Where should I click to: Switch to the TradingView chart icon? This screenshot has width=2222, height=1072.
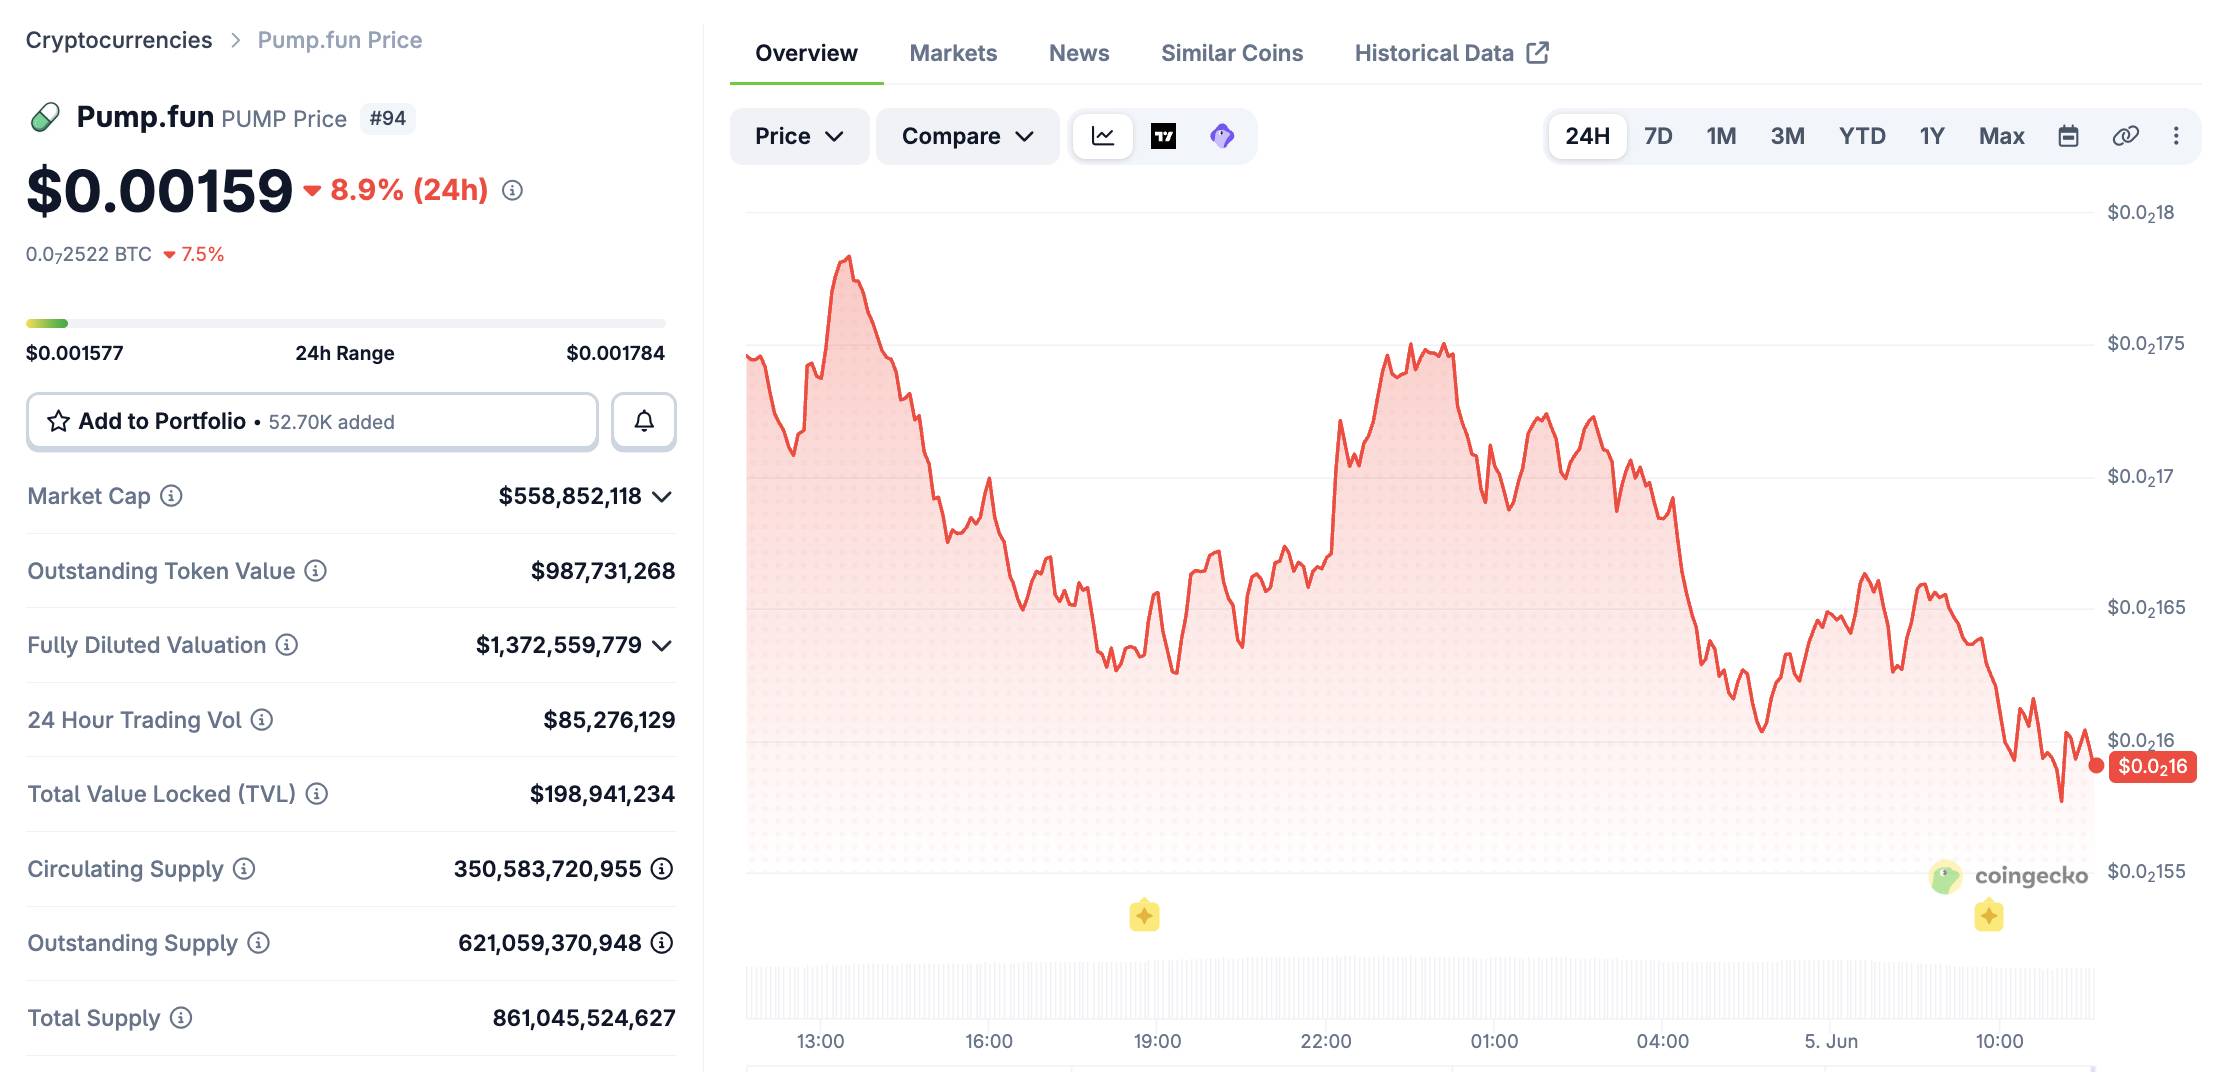(x=1163, y=136)
